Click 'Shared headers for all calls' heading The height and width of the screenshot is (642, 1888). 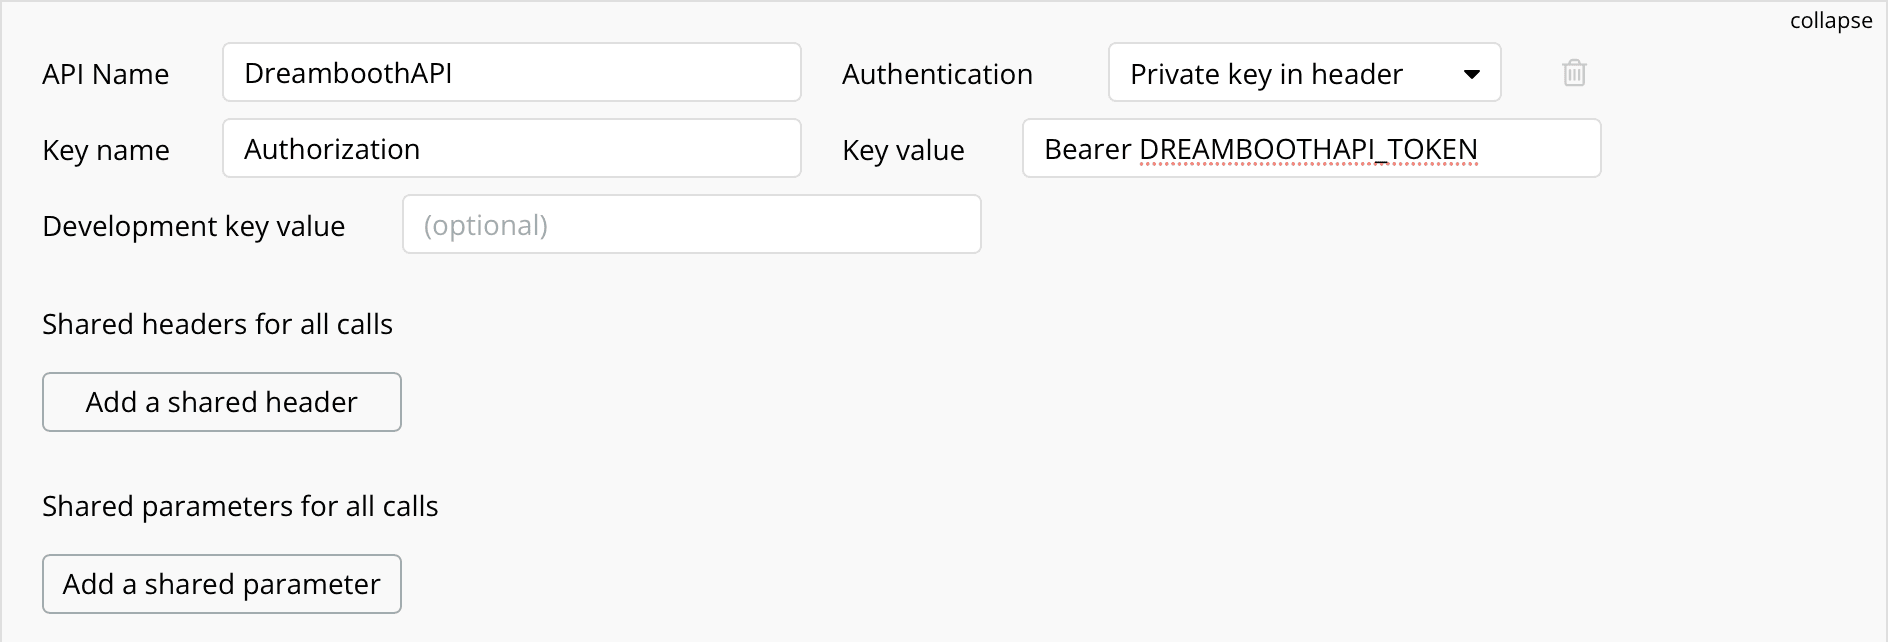[217, 324]
